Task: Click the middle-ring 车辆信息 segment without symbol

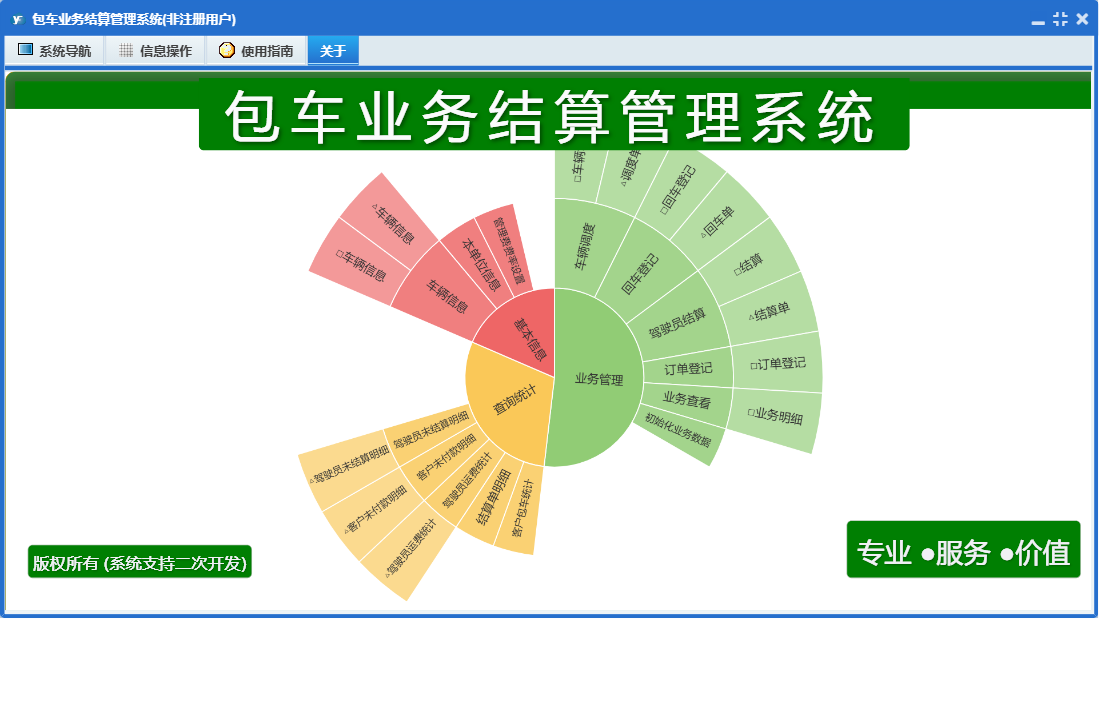Action: [447, 296]
